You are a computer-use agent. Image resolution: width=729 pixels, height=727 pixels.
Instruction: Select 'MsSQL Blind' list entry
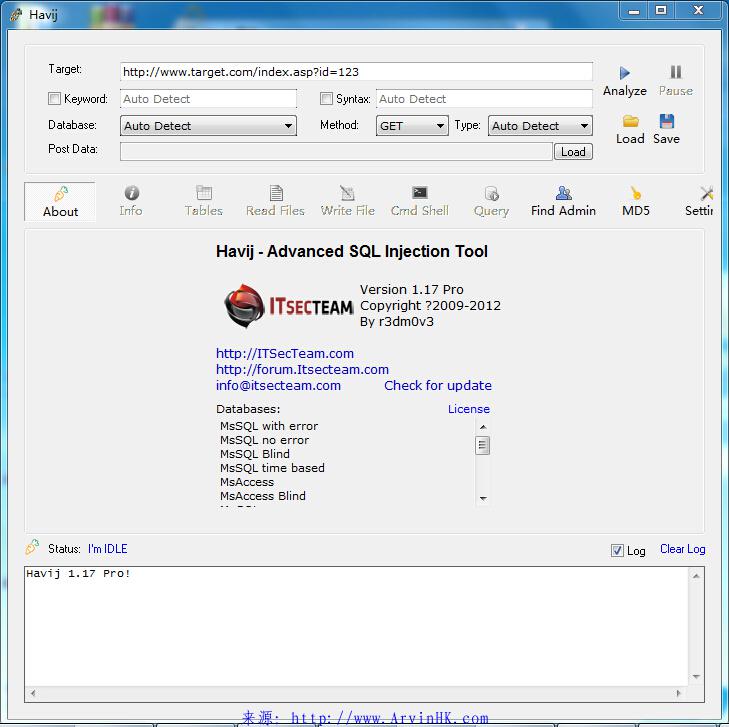click(255, 454)
